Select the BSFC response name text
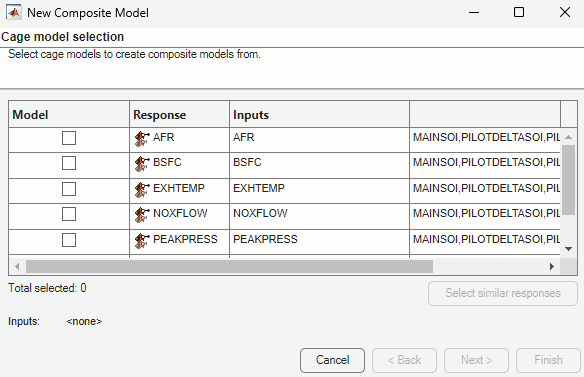 tap(167, 162)
